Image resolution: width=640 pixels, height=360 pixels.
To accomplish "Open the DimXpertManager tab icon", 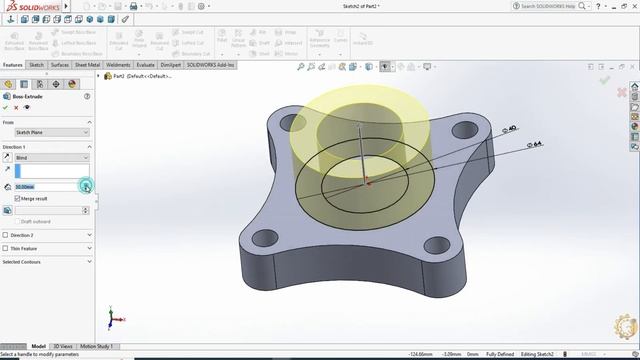I will (56, 84).
